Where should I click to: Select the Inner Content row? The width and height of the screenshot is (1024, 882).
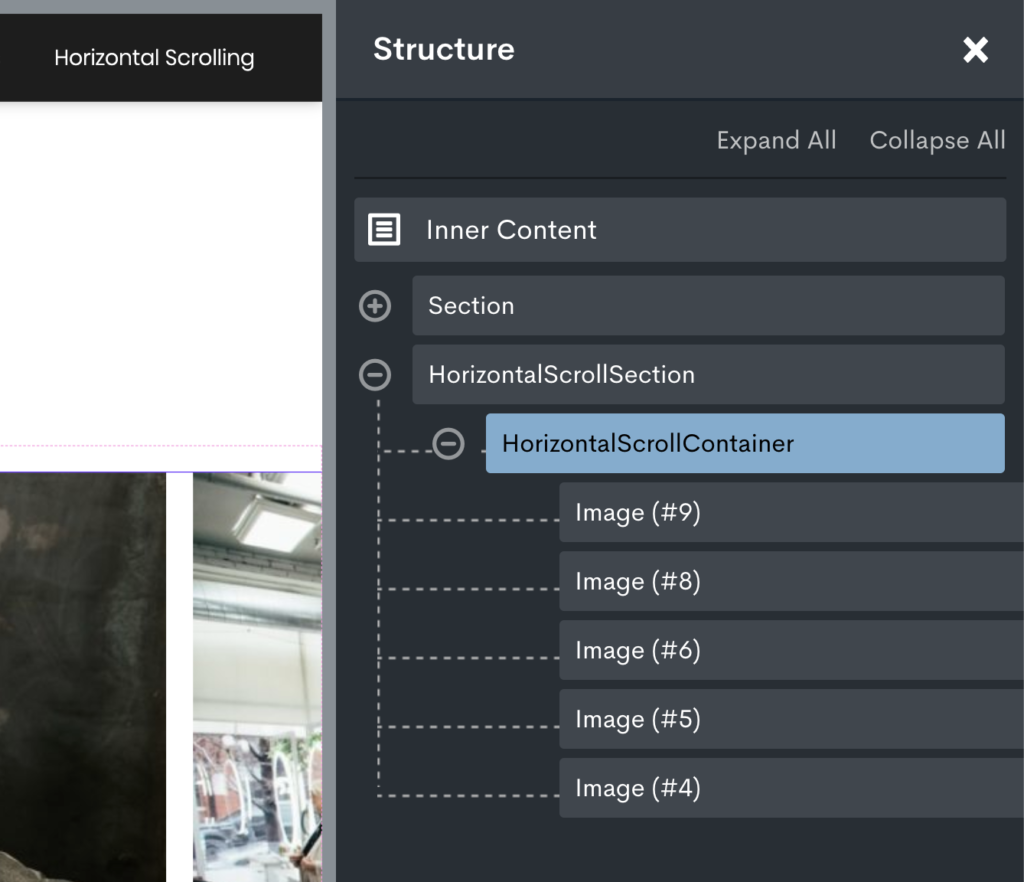click(680, 230)
